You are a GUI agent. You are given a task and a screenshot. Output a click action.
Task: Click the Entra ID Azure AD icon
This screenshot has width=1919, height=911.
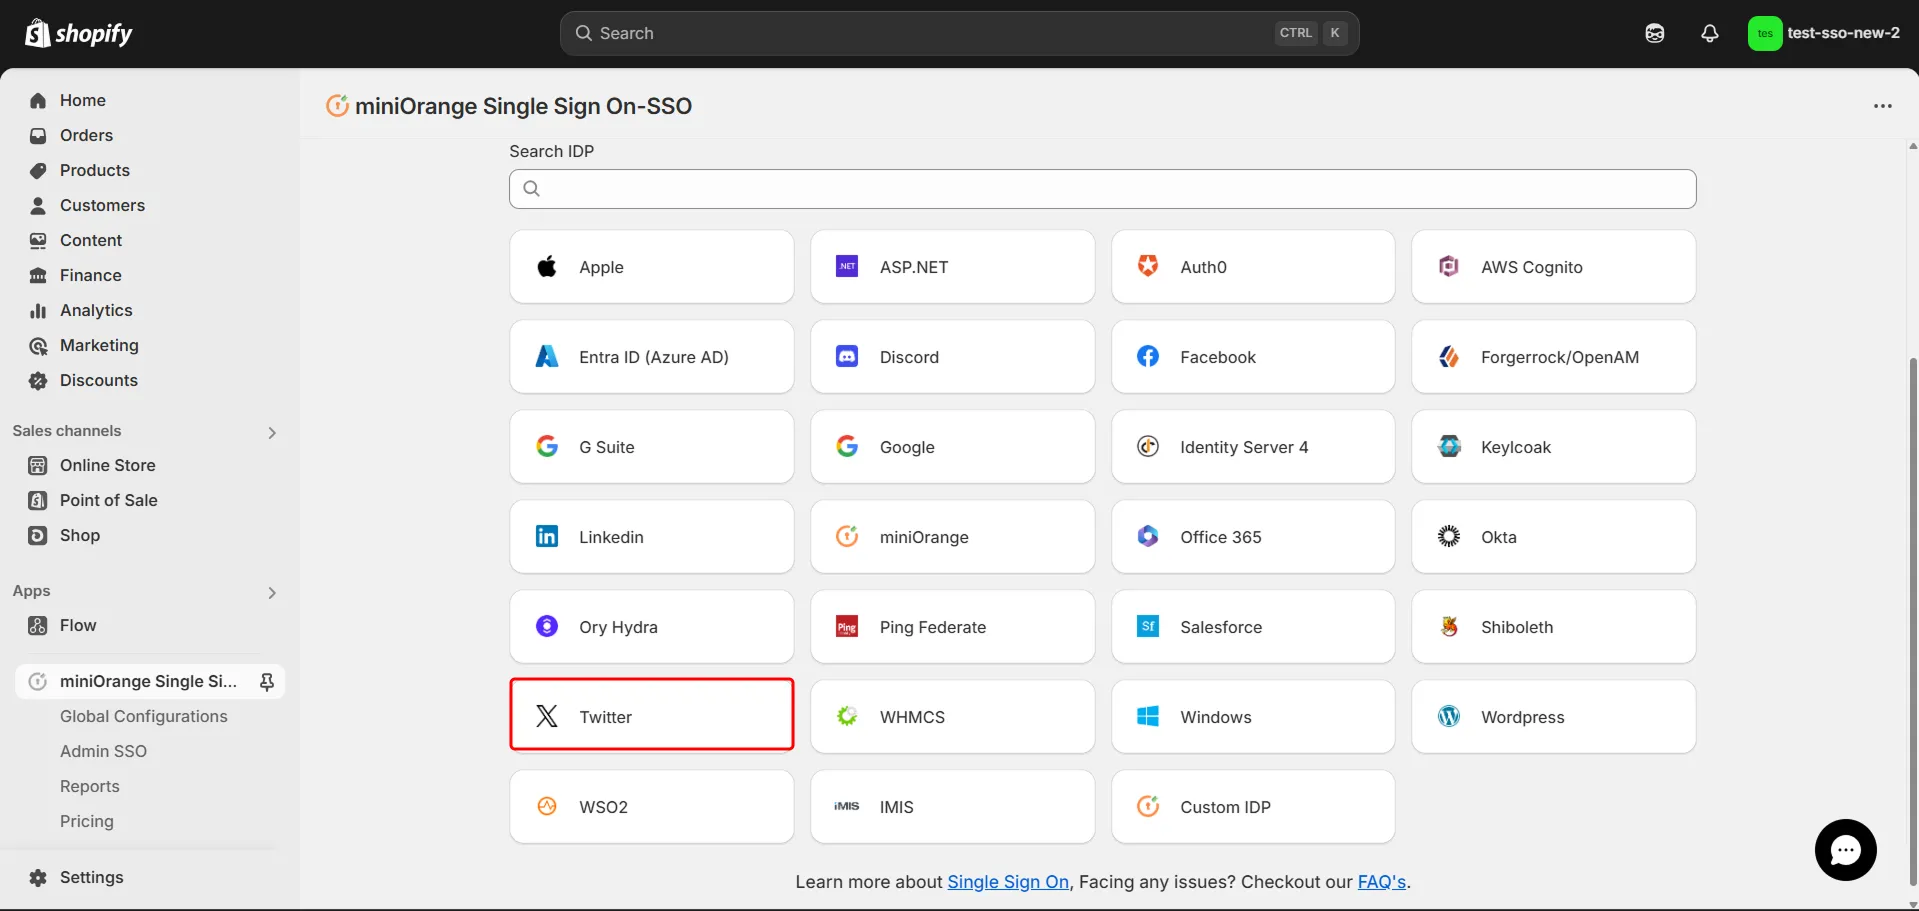pos(547,356)
